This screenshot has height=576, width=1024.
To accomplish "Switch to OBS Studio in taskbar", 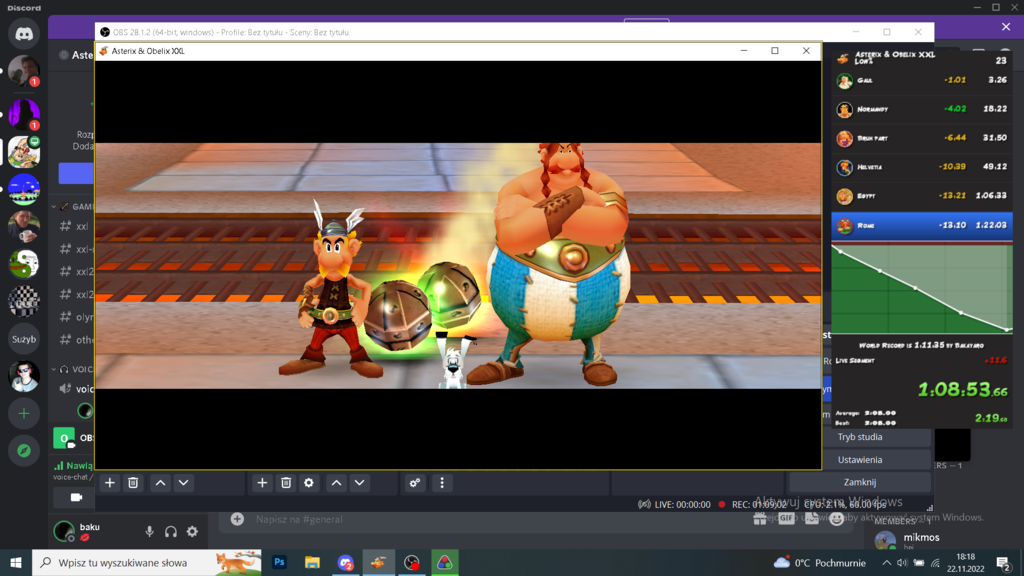I will click(411, 562).
